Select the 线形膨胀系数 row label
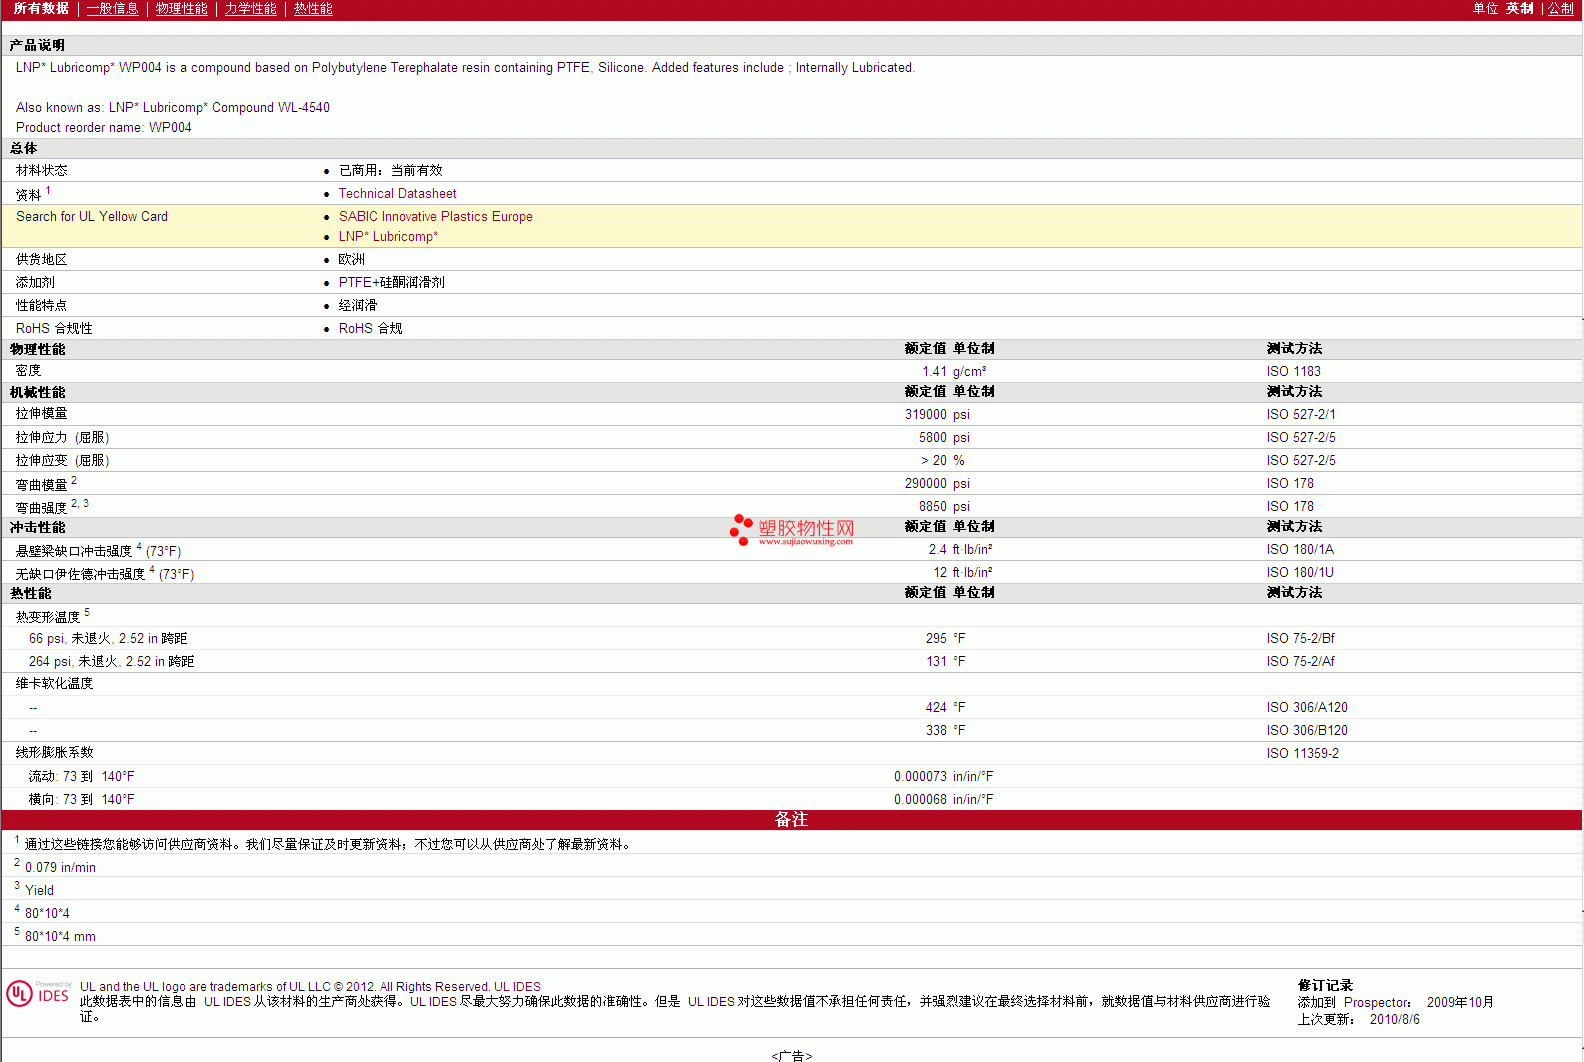 coord(54,753)
